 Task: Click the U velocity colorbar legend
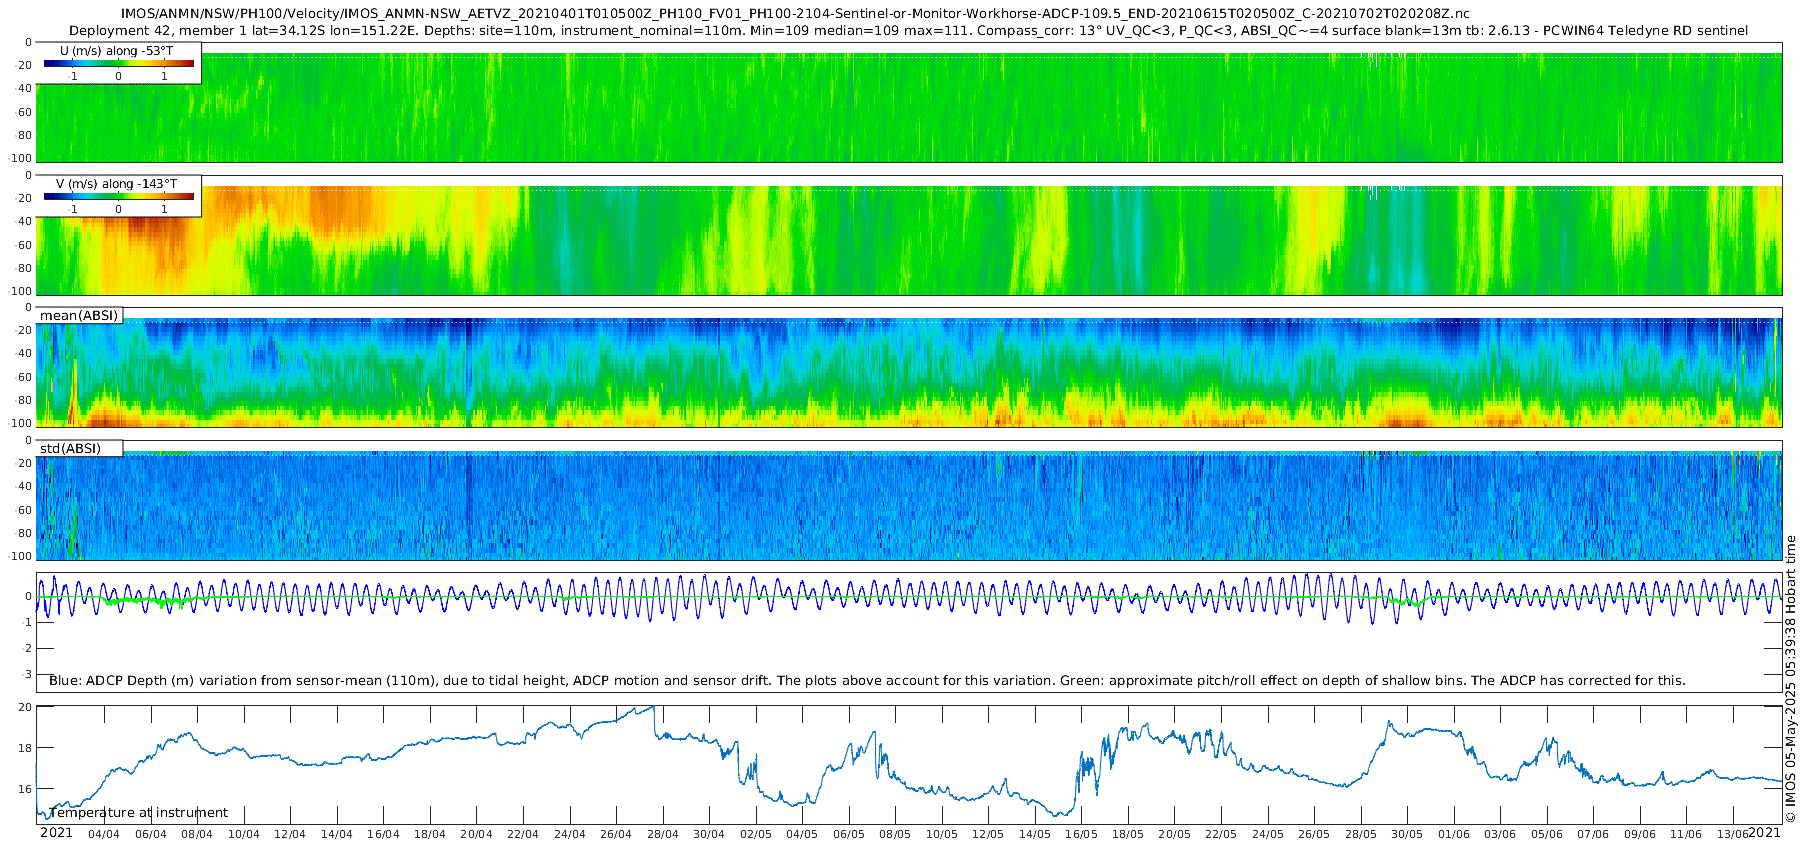point(119,63)
